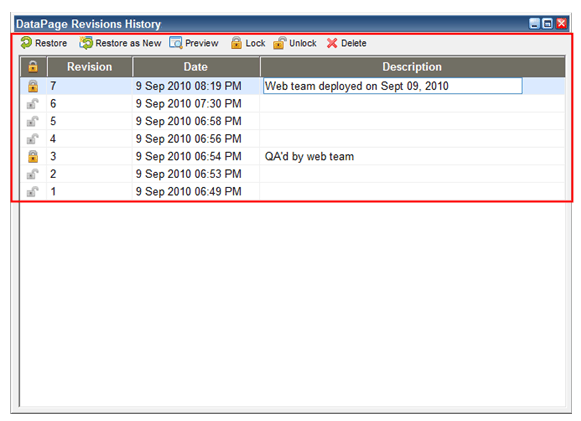Viewport: 581px width, 421px height.
Task: Click the Restore toolbar icon
Action: click(x=26, y=43)
